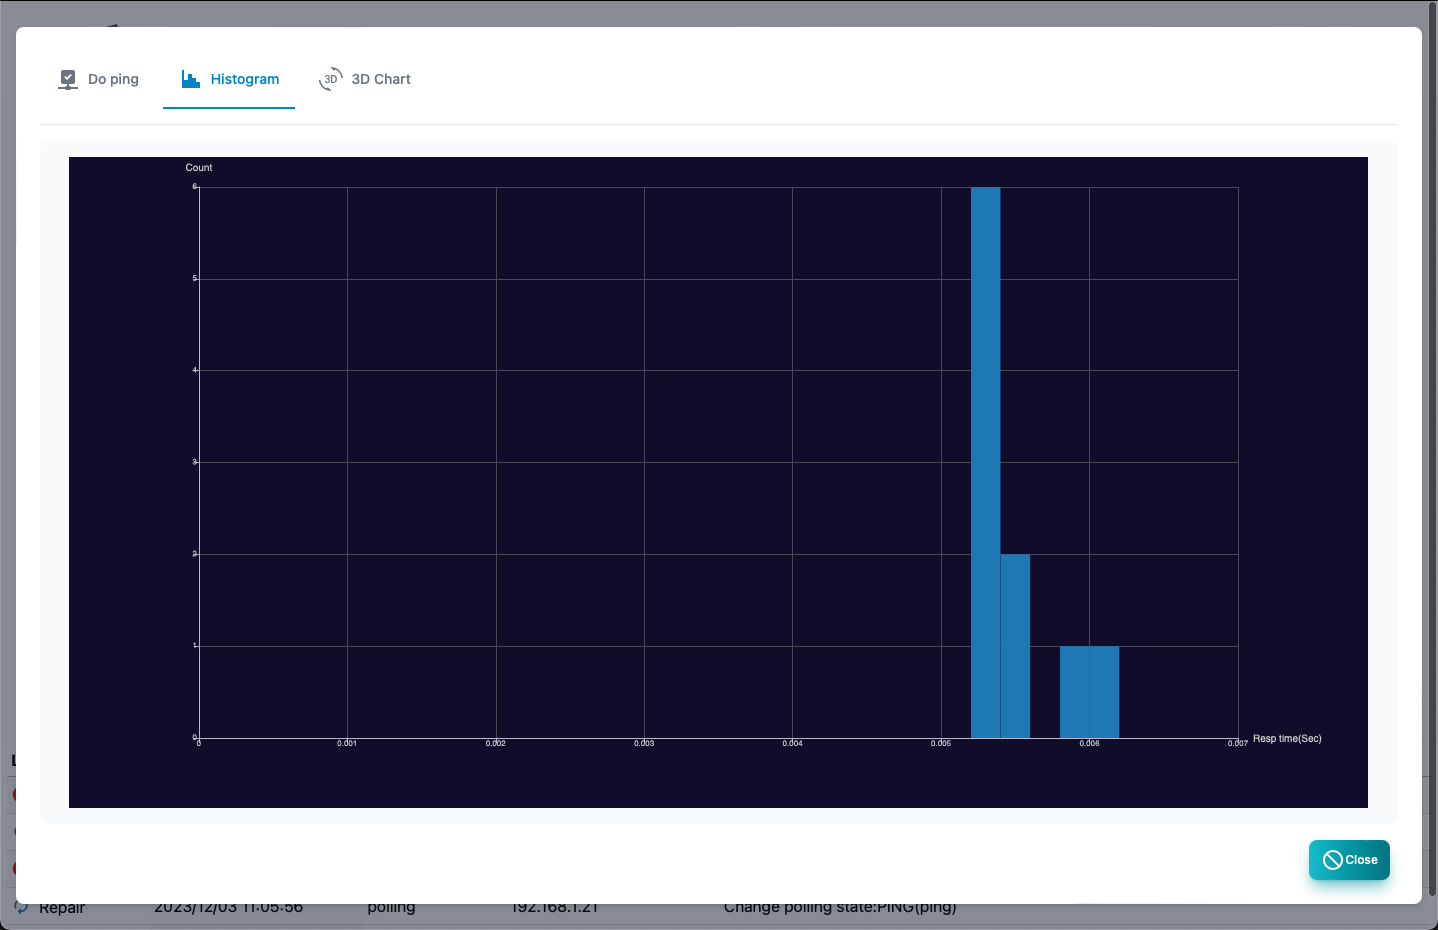The width and height of the screenshot is (1438, 930).
Task: Click the 0.007 x-axis tick label
Action: [x=1238, y=744]
